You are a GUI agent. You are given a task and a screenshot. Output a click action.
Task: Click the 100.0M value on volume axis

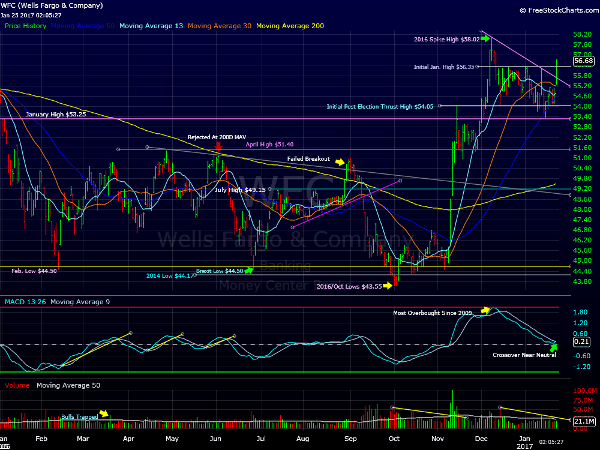[585, 391]
